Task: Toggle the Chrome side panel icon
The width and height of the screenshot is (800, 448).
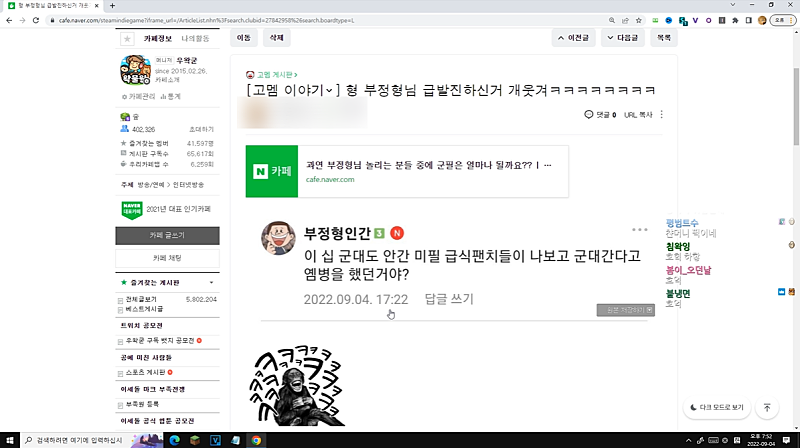Action: [x=748, y=20]
